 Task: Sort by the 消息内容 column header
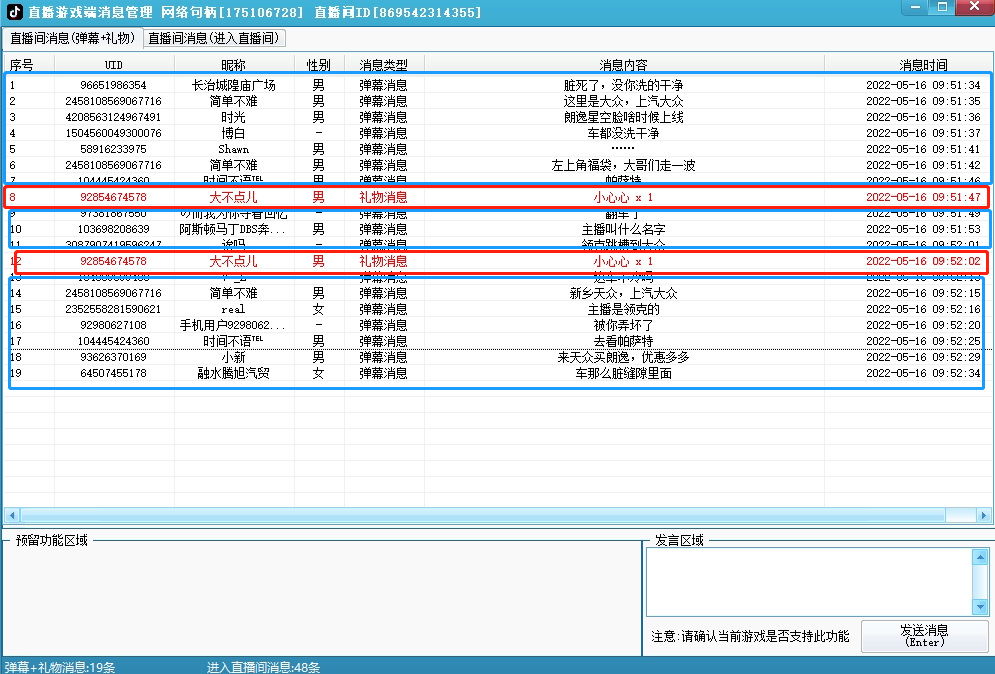coord(624,65)
